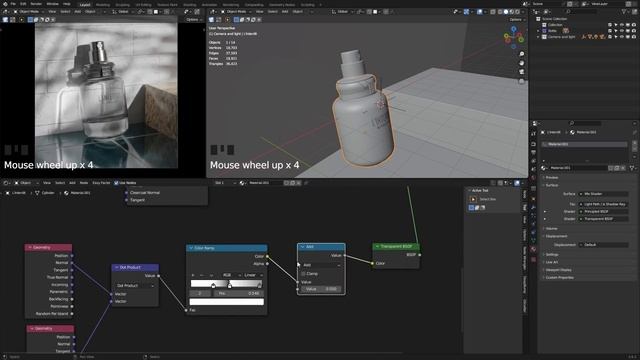This screenshot has height=360, width=640.
Task: Open the Render properties tab
Action: click(533, 144)
